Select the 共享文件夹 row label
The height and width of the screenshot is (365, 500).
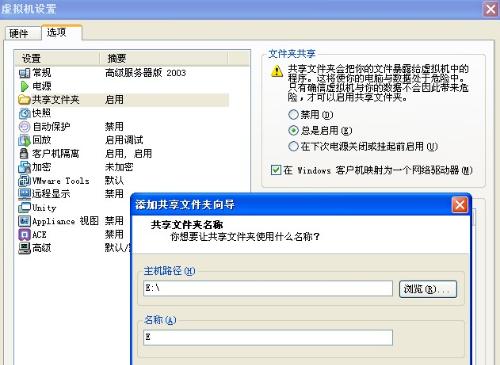[x=56, y=99]
